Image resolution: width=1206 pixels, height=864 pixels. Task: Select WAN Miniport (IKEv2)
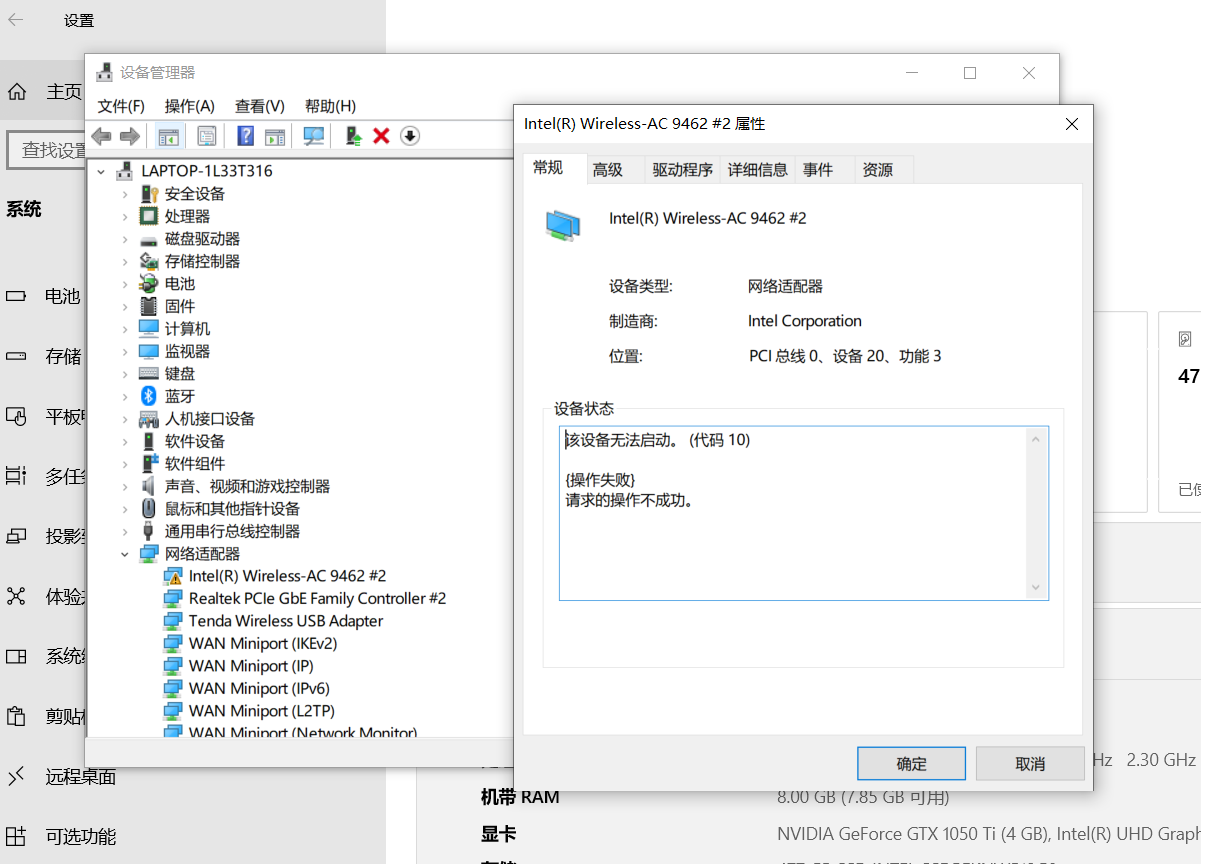[263, 643]
